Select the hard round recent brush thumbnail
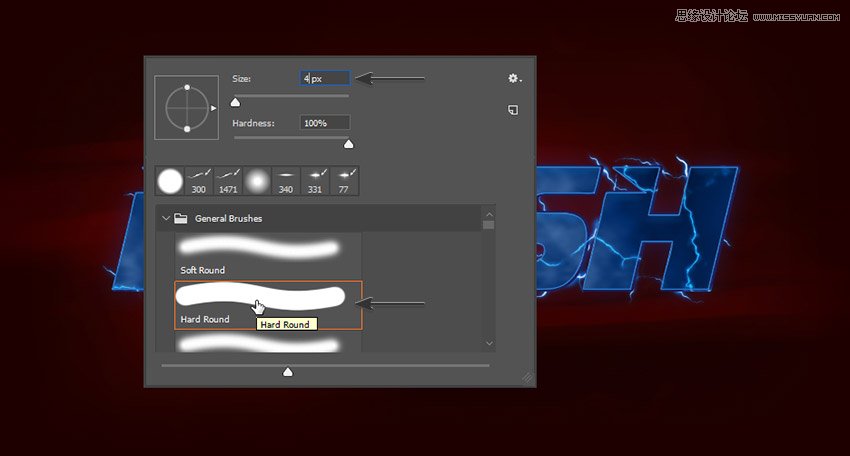The width and height of the screenshot is (850, 456). point(170,181)
